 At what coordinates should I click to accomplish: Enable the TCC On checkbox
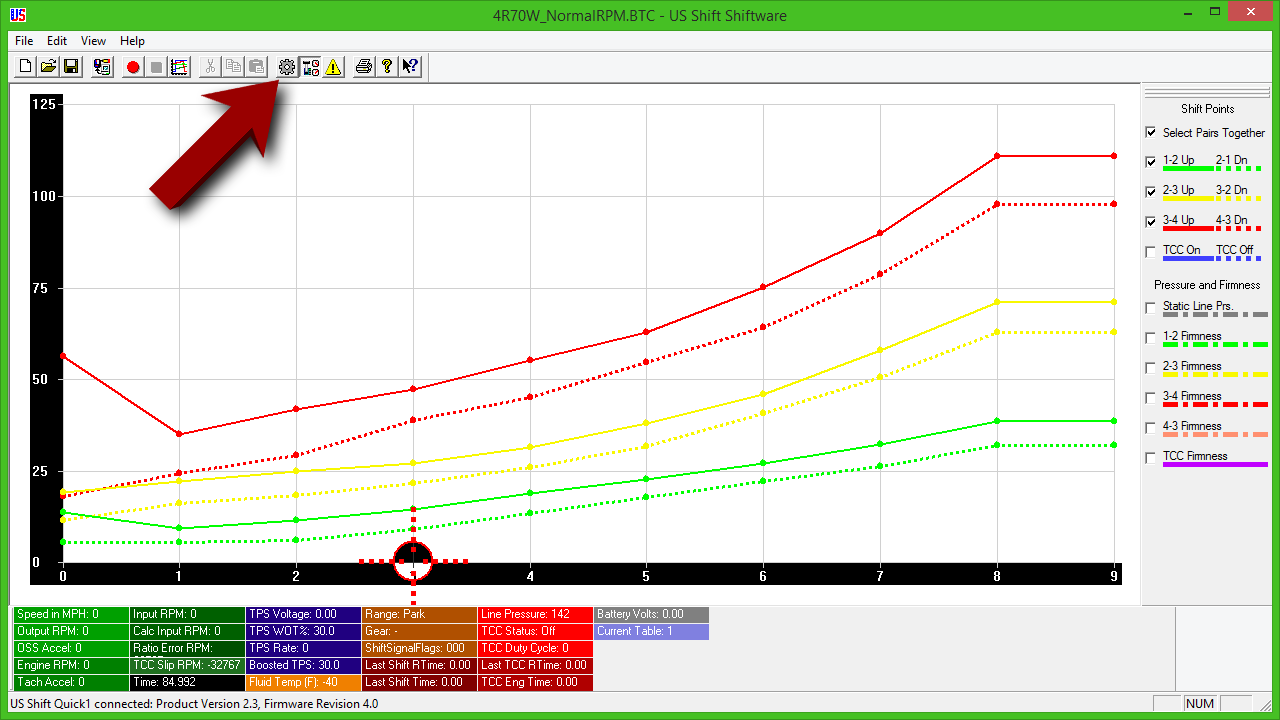(1151, 251)
